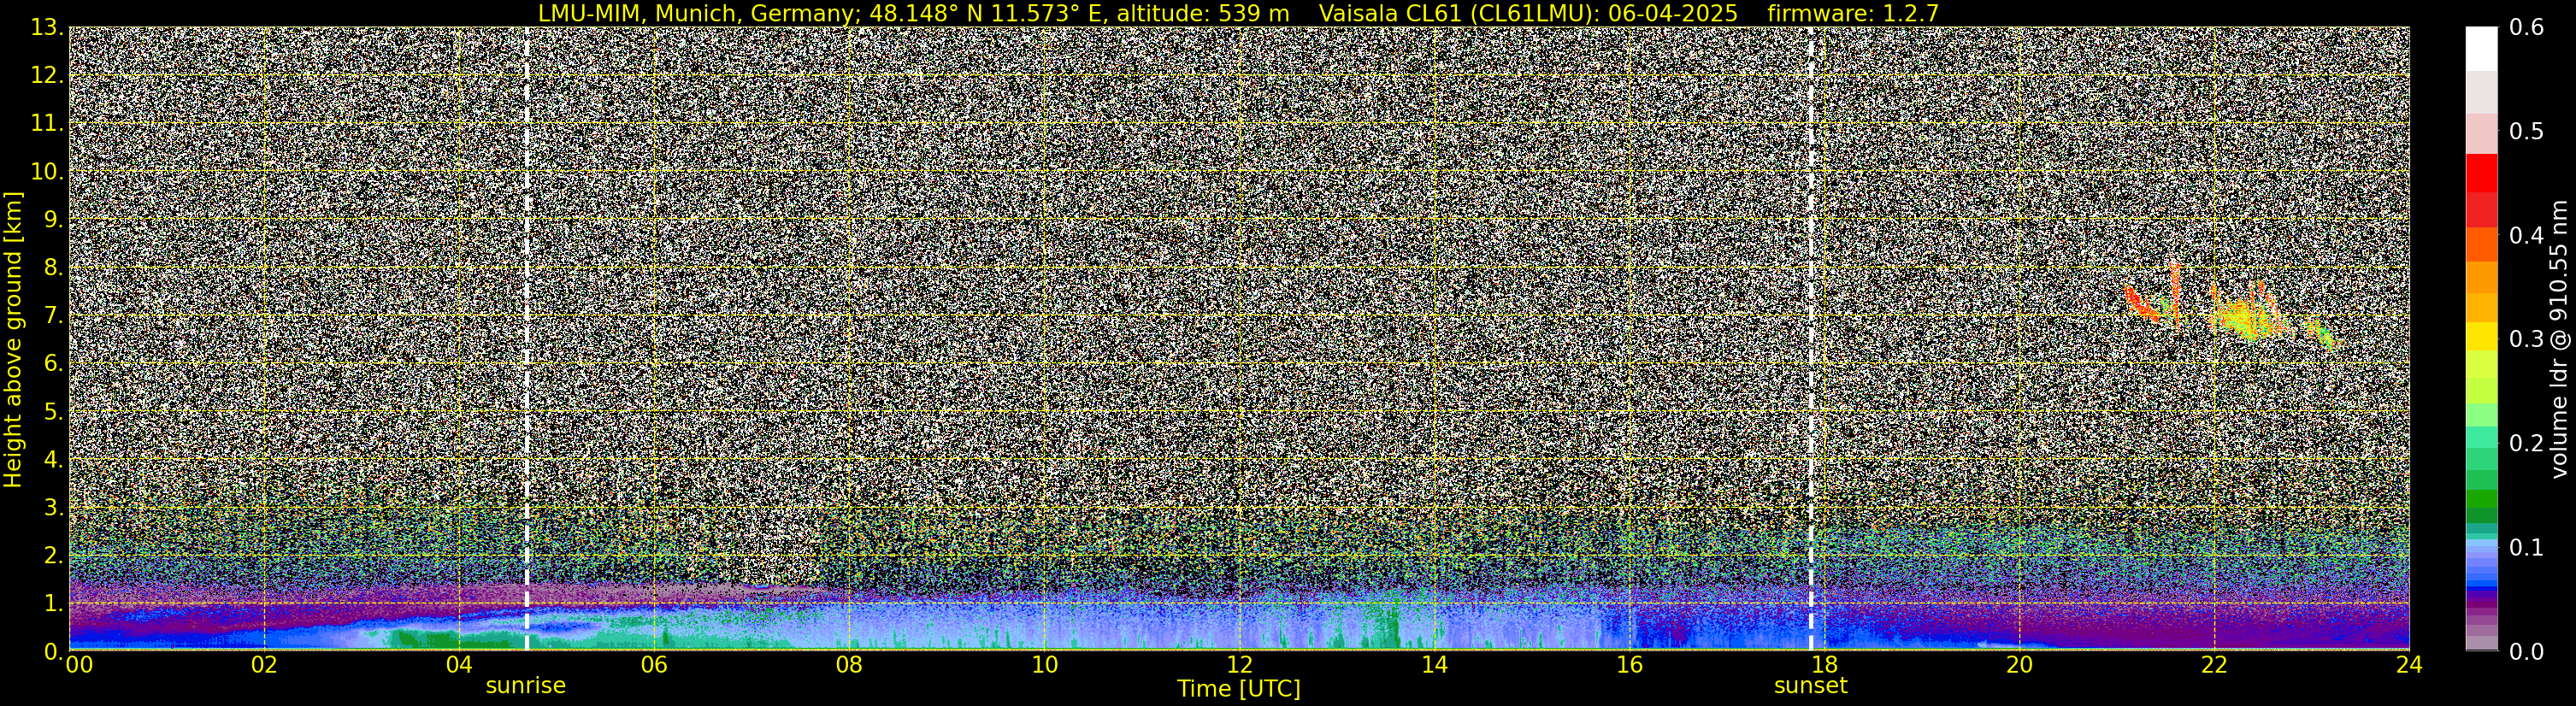Click the 'volume ldr @ 910.55 nm' colorbar label
Screen dimensions: 2576x706
coord(2560,339)
